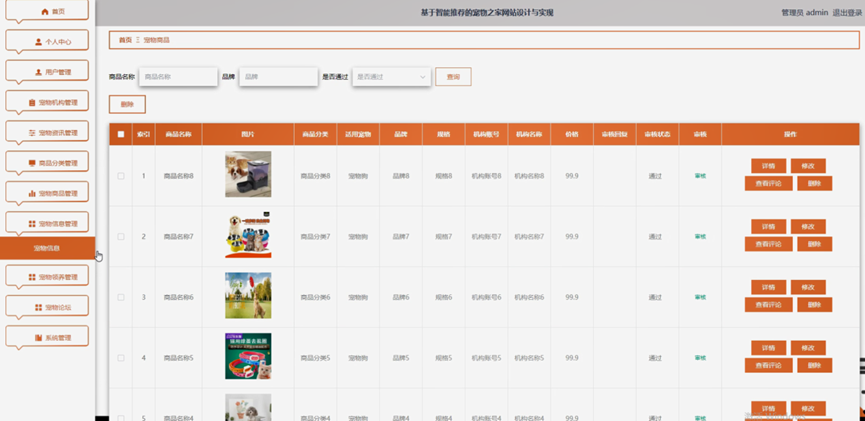Click the cell 品牌7
The image size is (865, 421).
401,237
